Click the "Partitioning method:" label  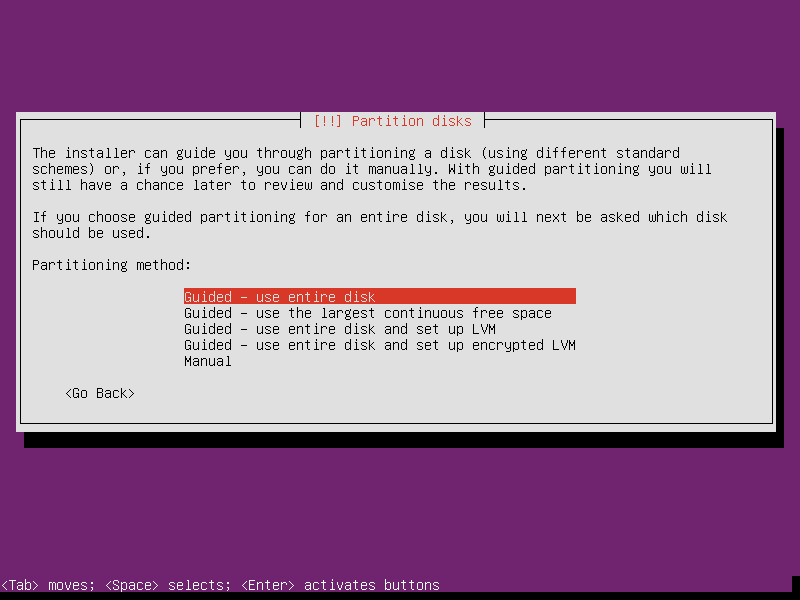click(112, 265)
